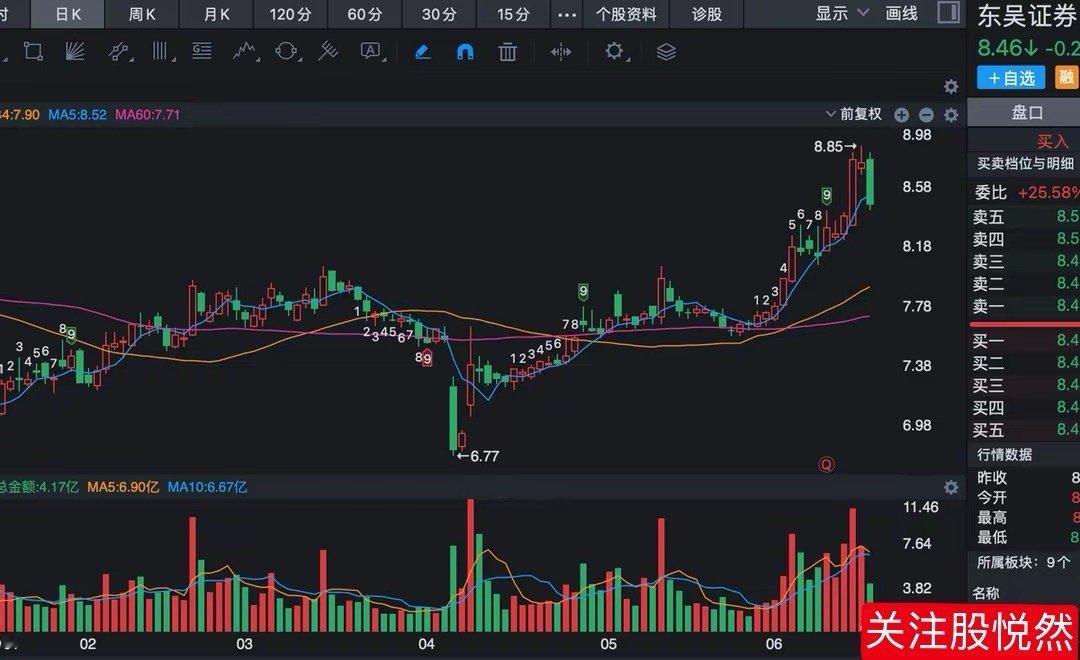The image size is (1080, 660).
Task: Zoom in chart with plus icon
Action: tap(902, 115)
